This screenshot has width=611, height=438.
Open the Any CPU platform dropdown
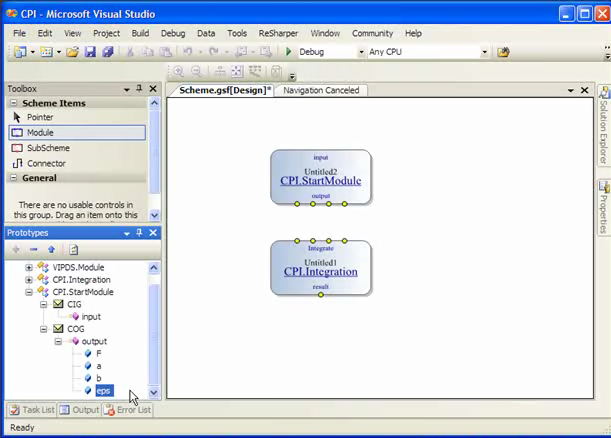(484, 52)
